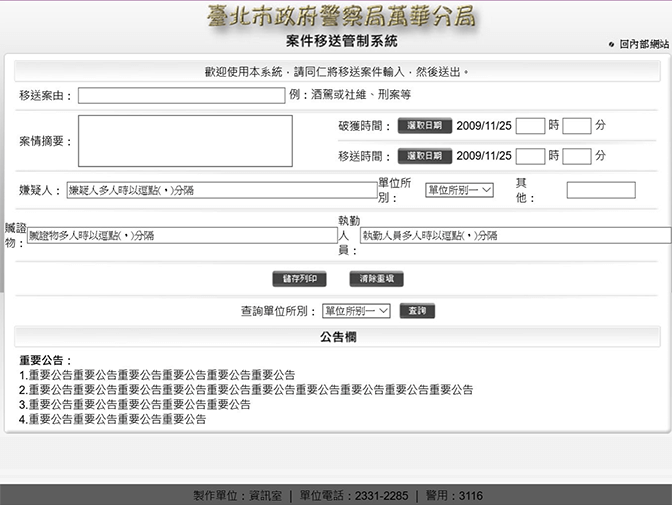Expand the 單位所別 dropdown in the form
Screen dimensions: 672x505
[x=459, y=190]
